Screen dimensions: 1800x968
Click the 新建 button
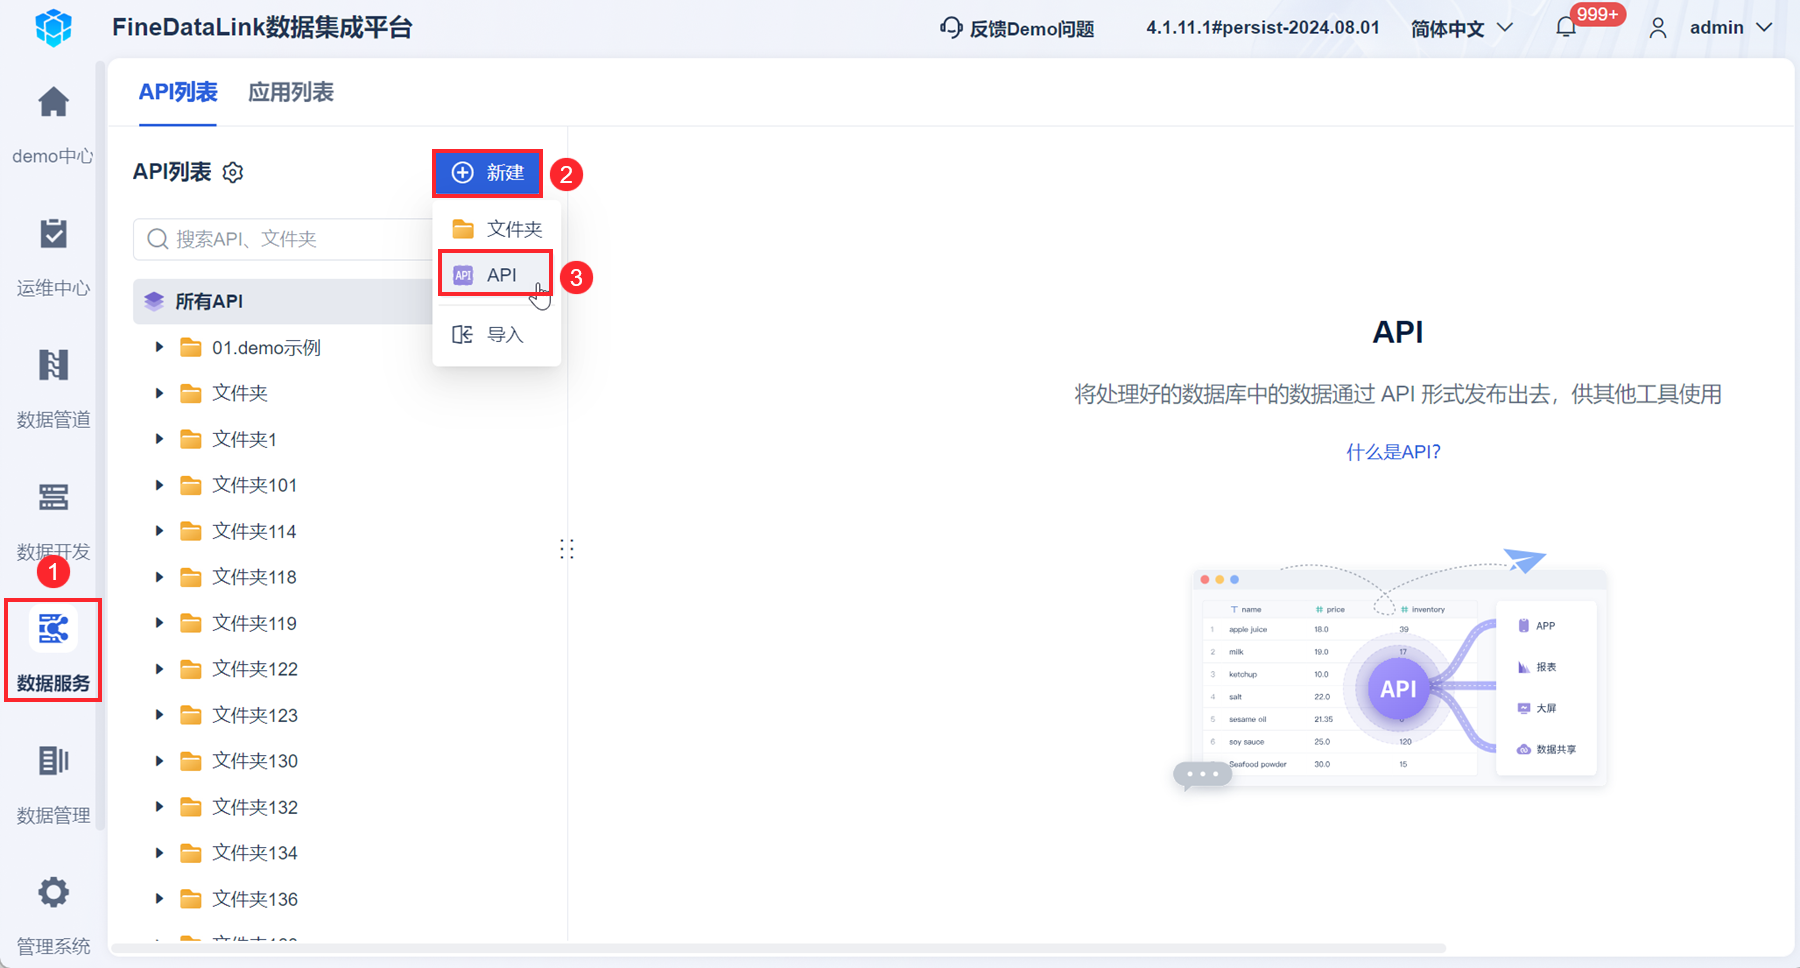pos(488,173)
